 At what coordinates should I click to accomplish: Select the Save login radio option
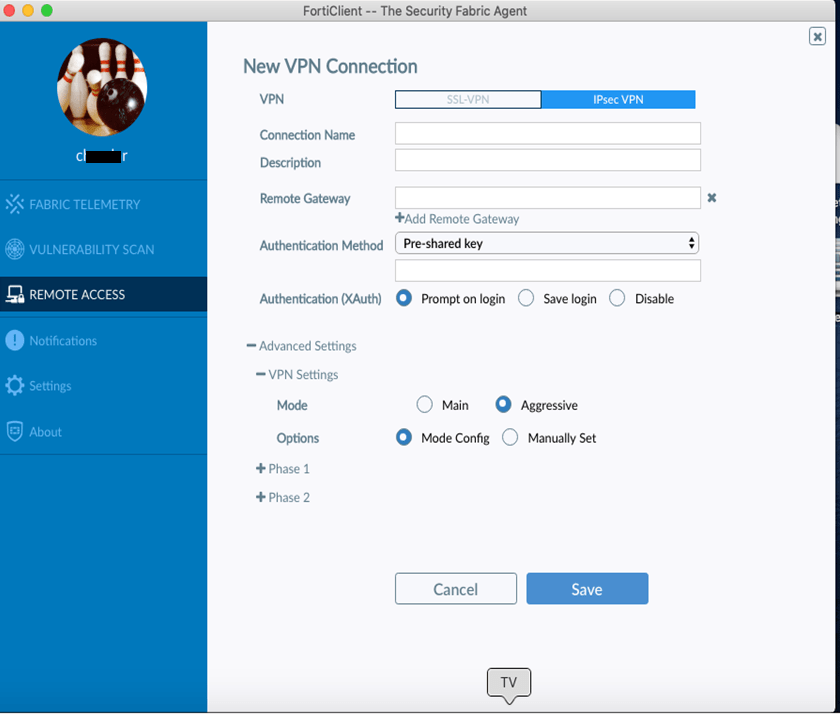pos(526,298)
